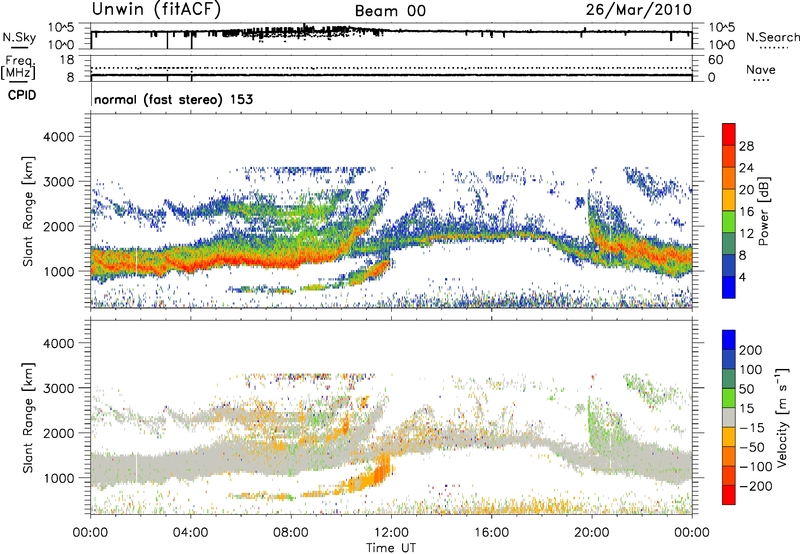Click the "CPID" label
The image size is (800, 554).
click(x=22, y=95)
